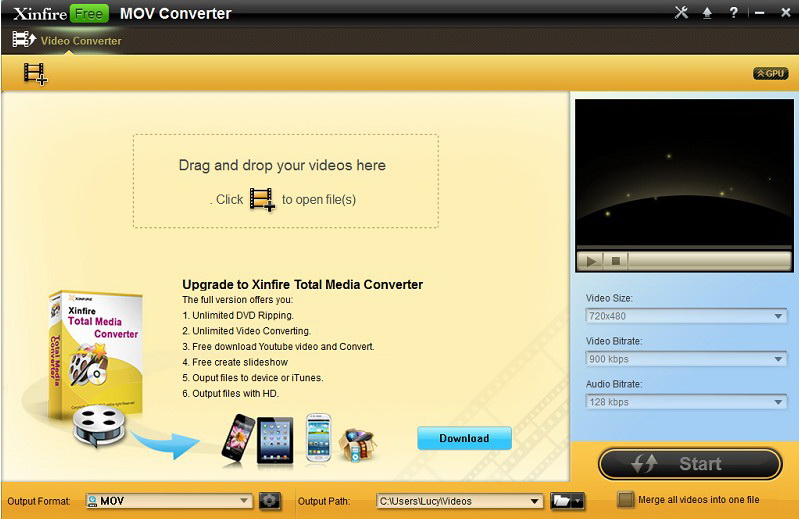Click the iPhone device image

coord(238,438)
